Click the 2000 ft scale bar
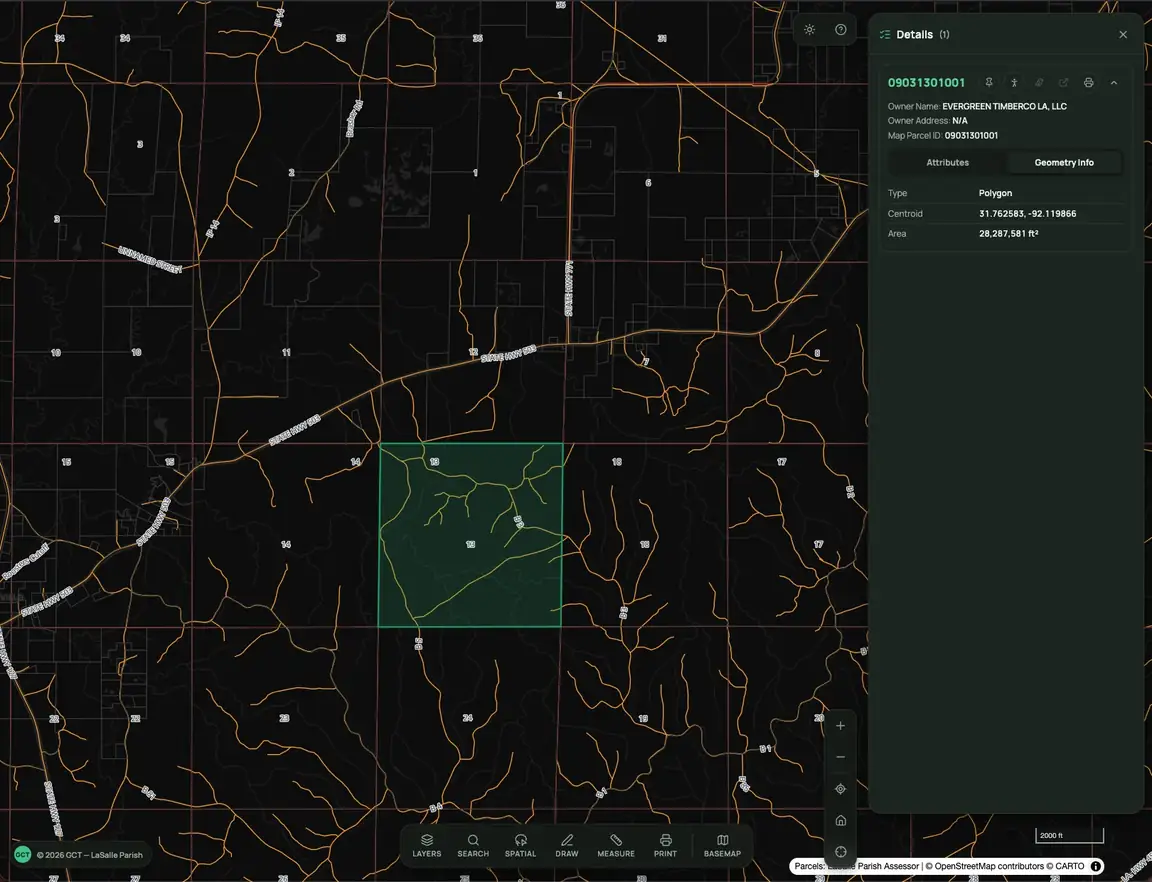This screenshot has width=1152, height=882. (x=1069, y=836)
